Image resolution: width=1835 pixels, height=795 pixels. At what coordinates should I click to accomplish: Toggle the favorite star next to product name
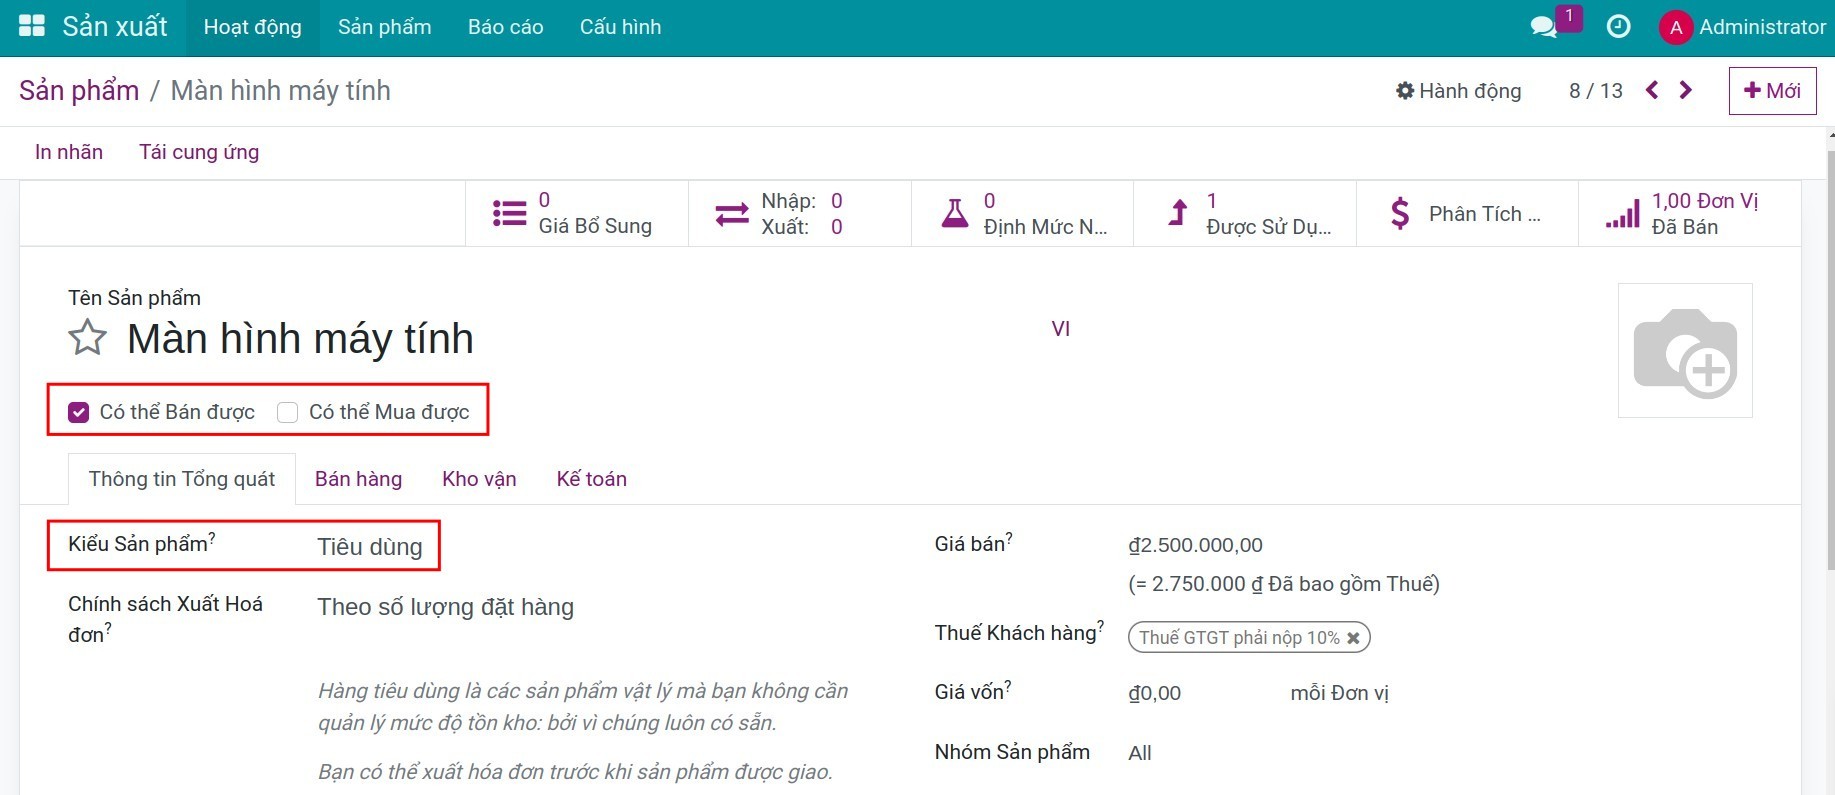88,338
